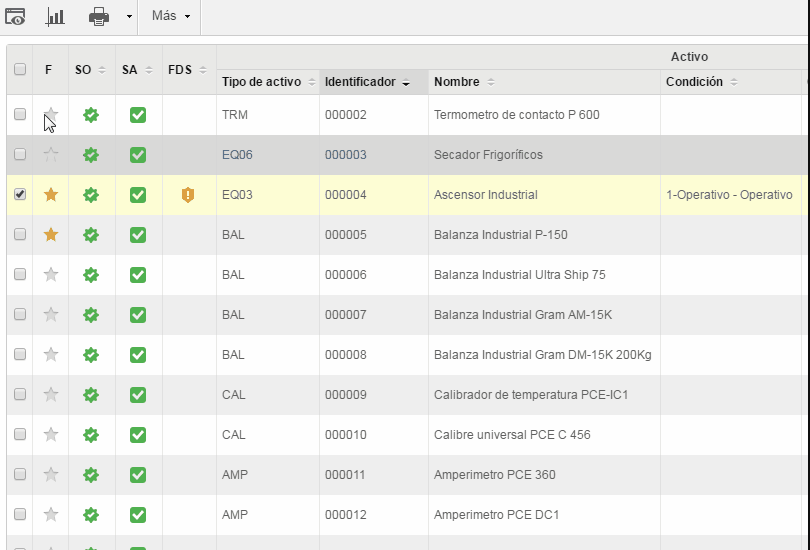Click the SA green check for Calibre universal PCE C 456

(138, 435)
